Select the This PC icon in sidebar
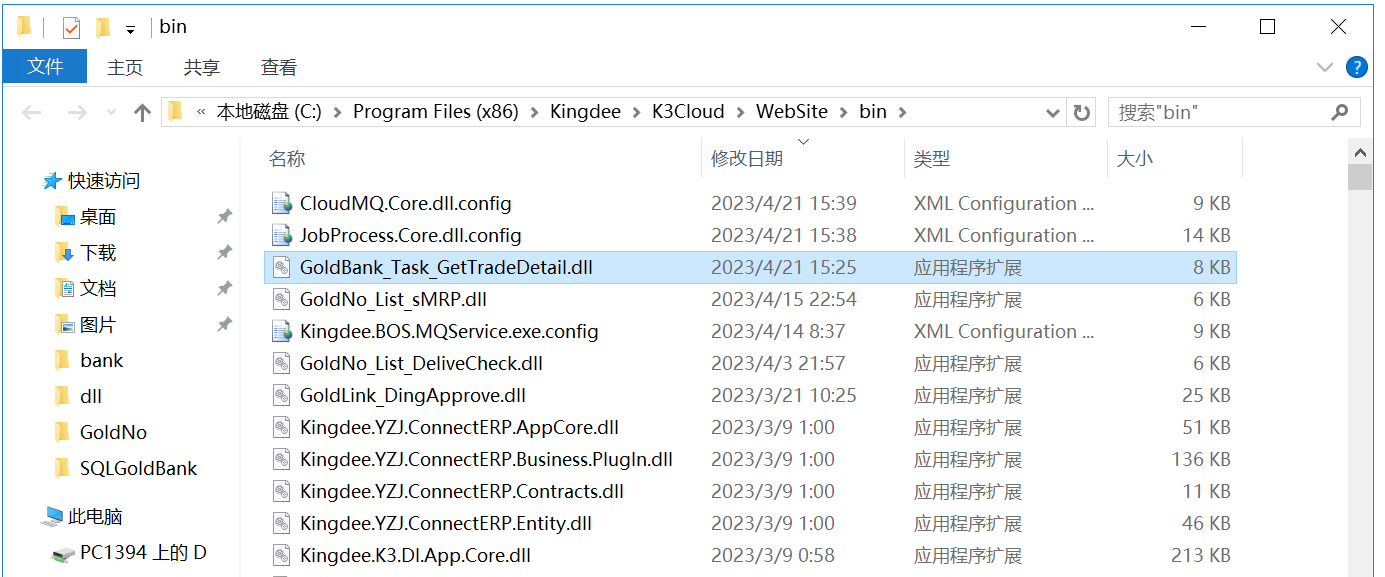This screenshot has width=1385, height=577. (53, 517)
